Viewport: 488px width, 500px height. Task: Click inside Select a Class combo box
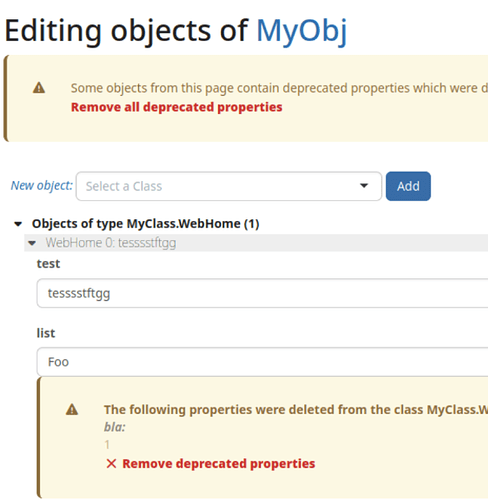(x=229, y=186)
